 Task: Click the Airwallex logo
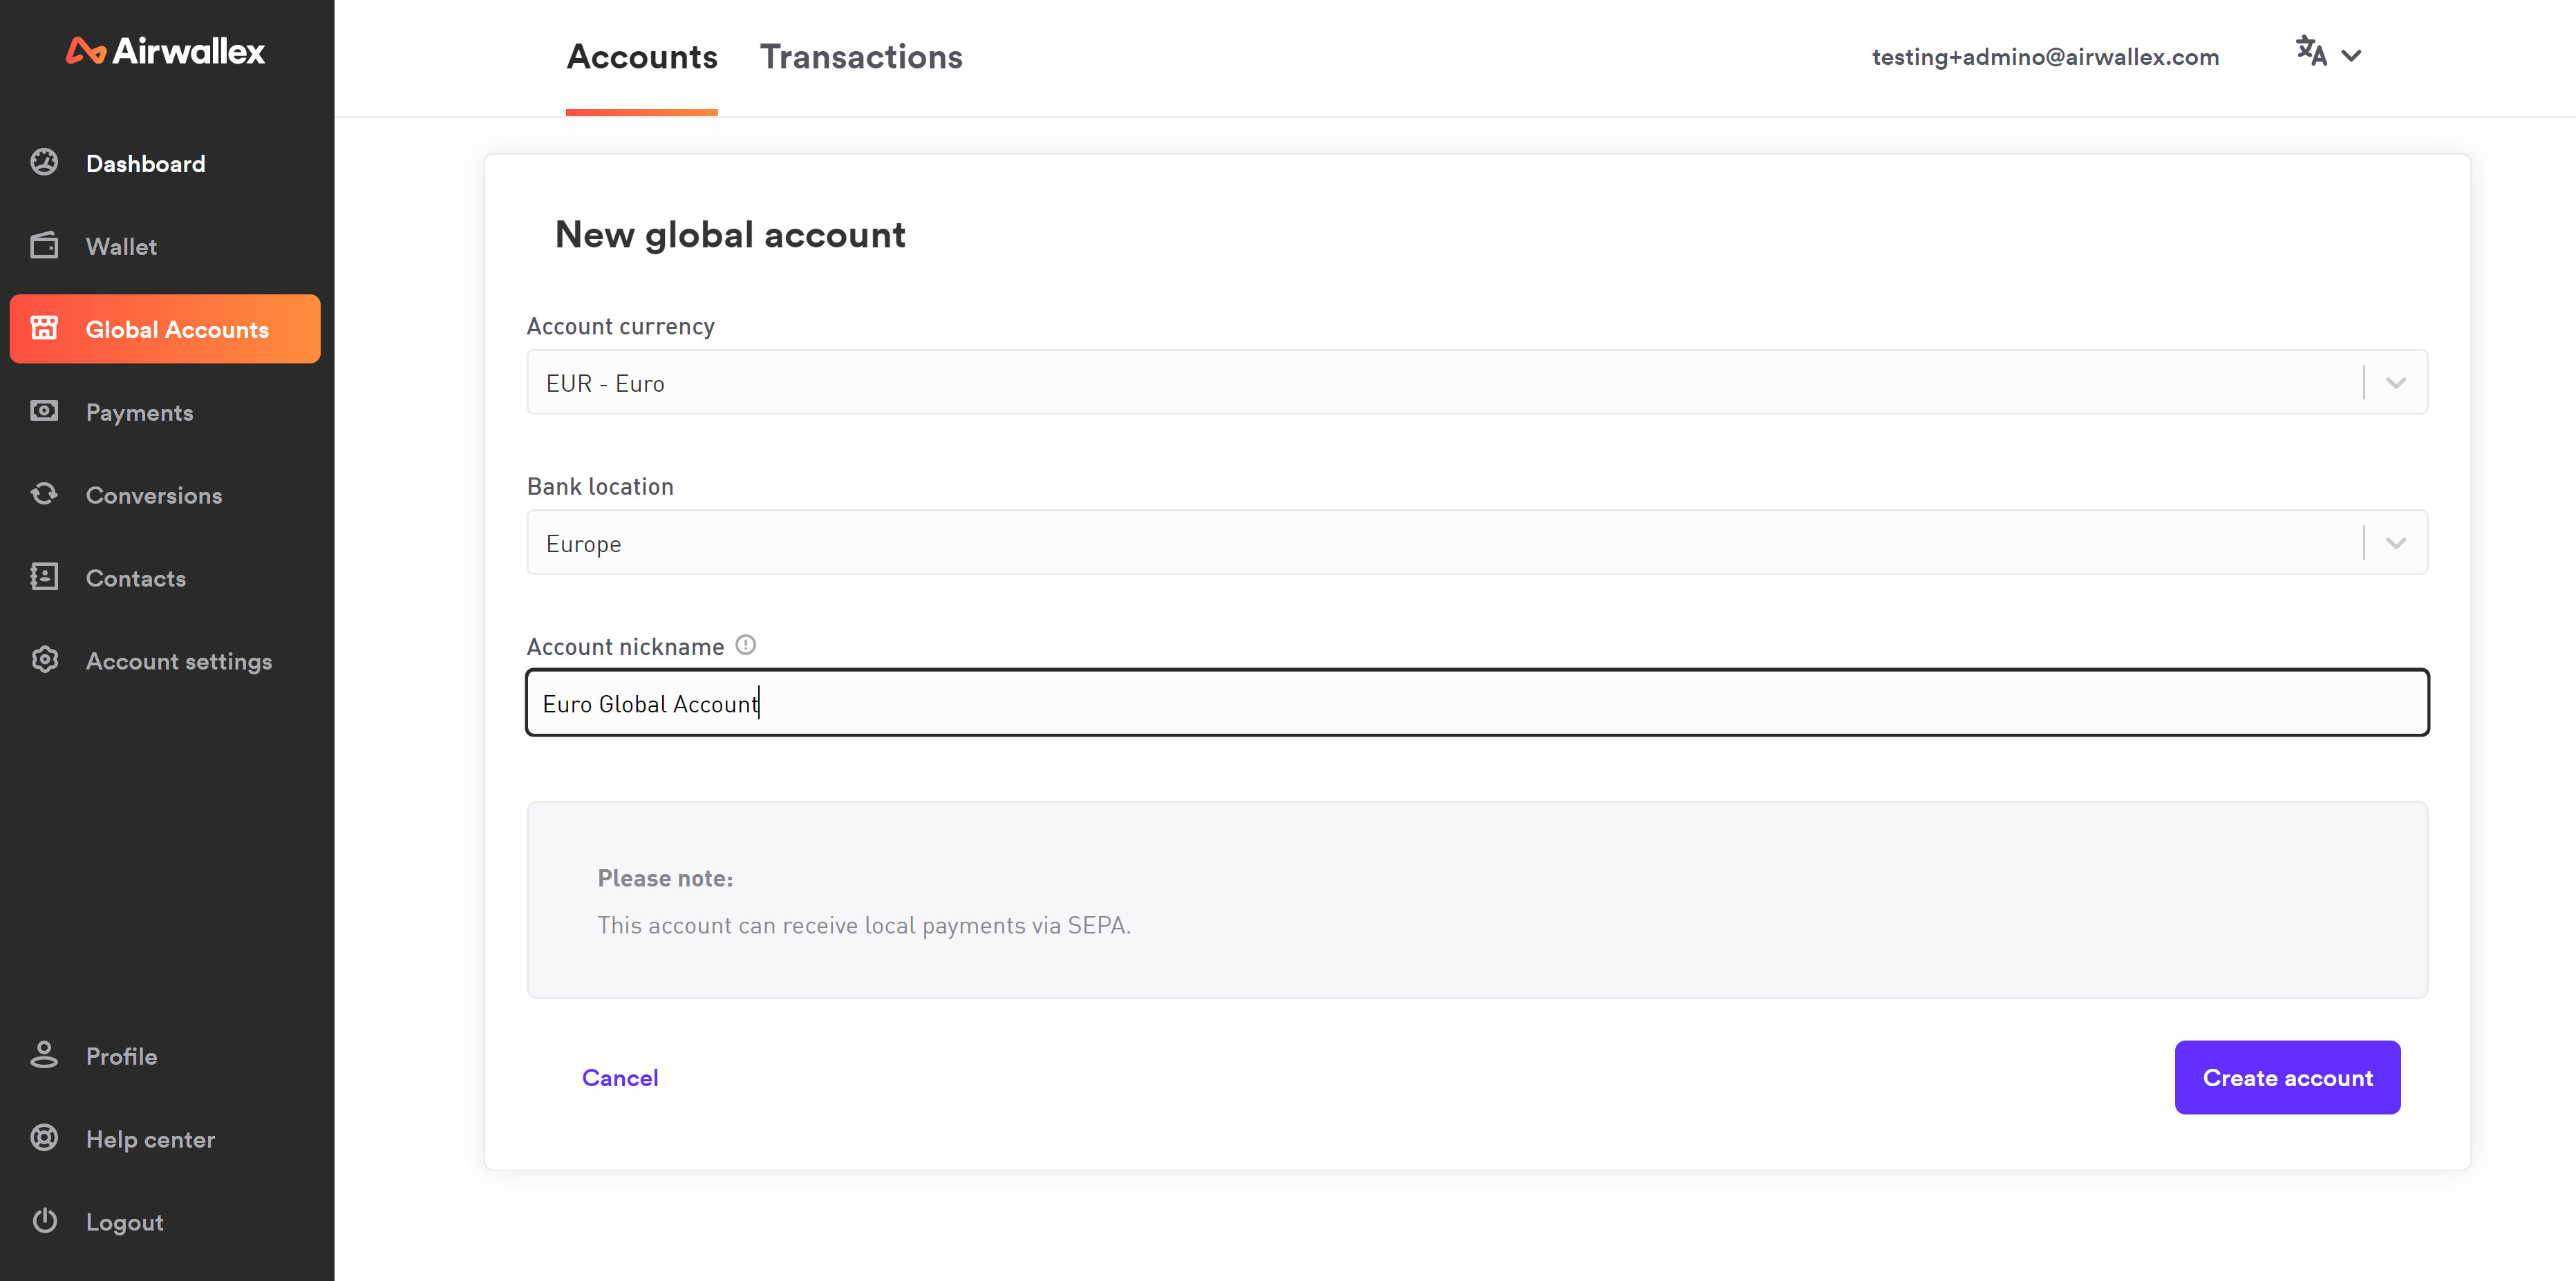pos(165,51)
